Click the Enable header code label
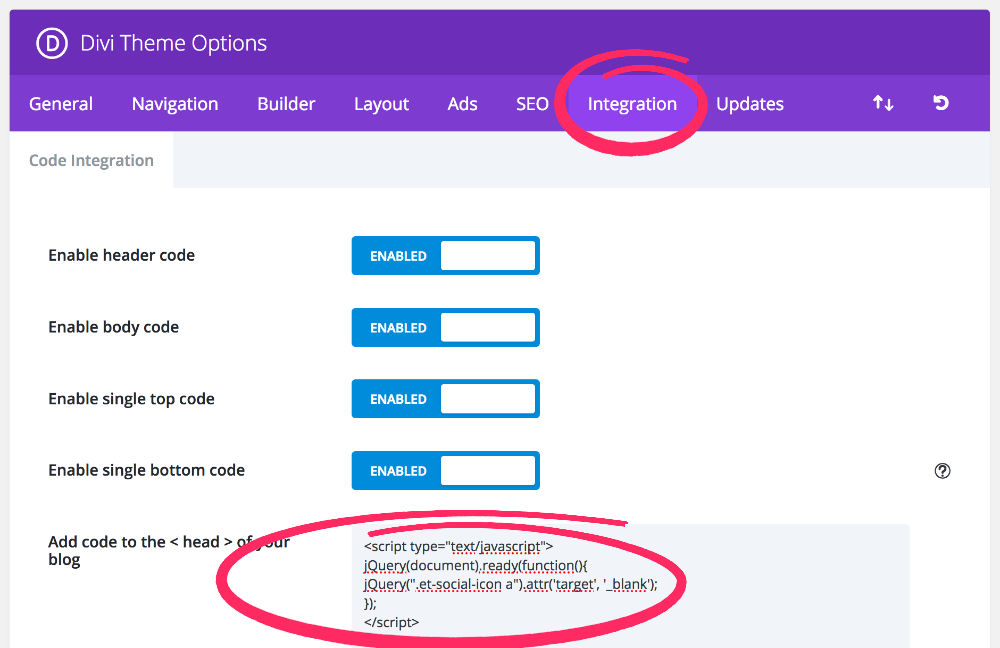The width and height of the screenshot is (1000, 648). [x=121, y=256]
